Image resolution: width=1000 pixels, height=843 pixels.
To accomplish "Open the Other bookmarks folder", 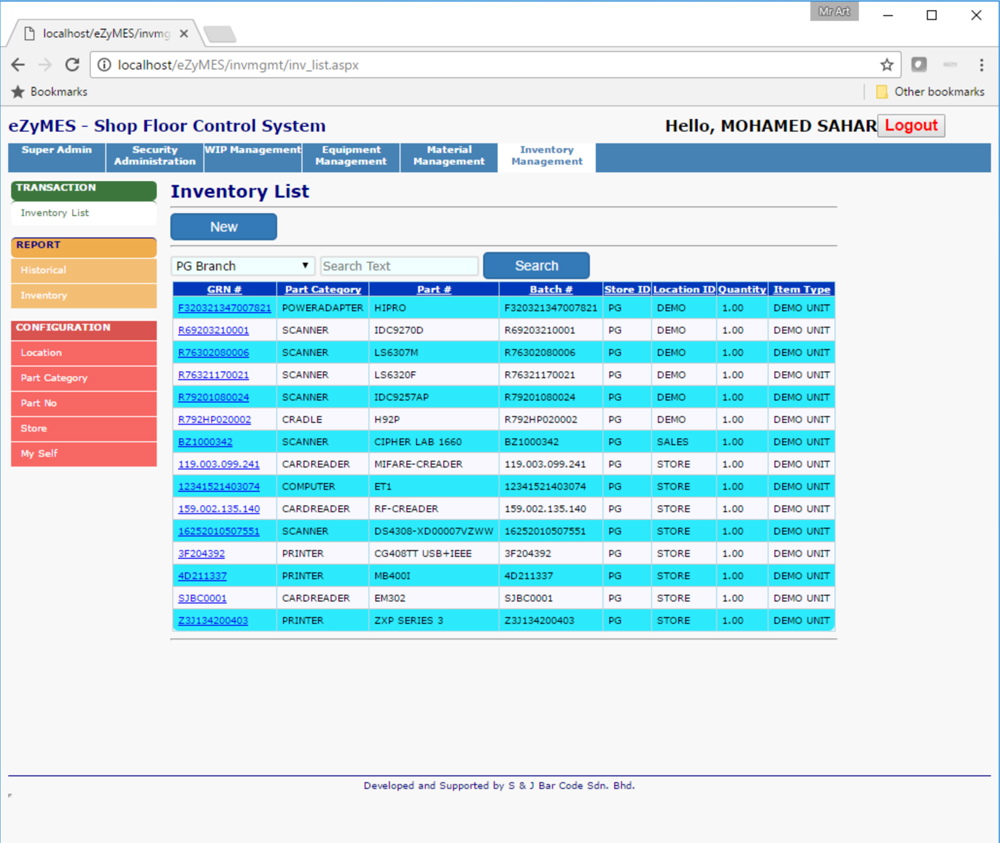I will point(929,92).
